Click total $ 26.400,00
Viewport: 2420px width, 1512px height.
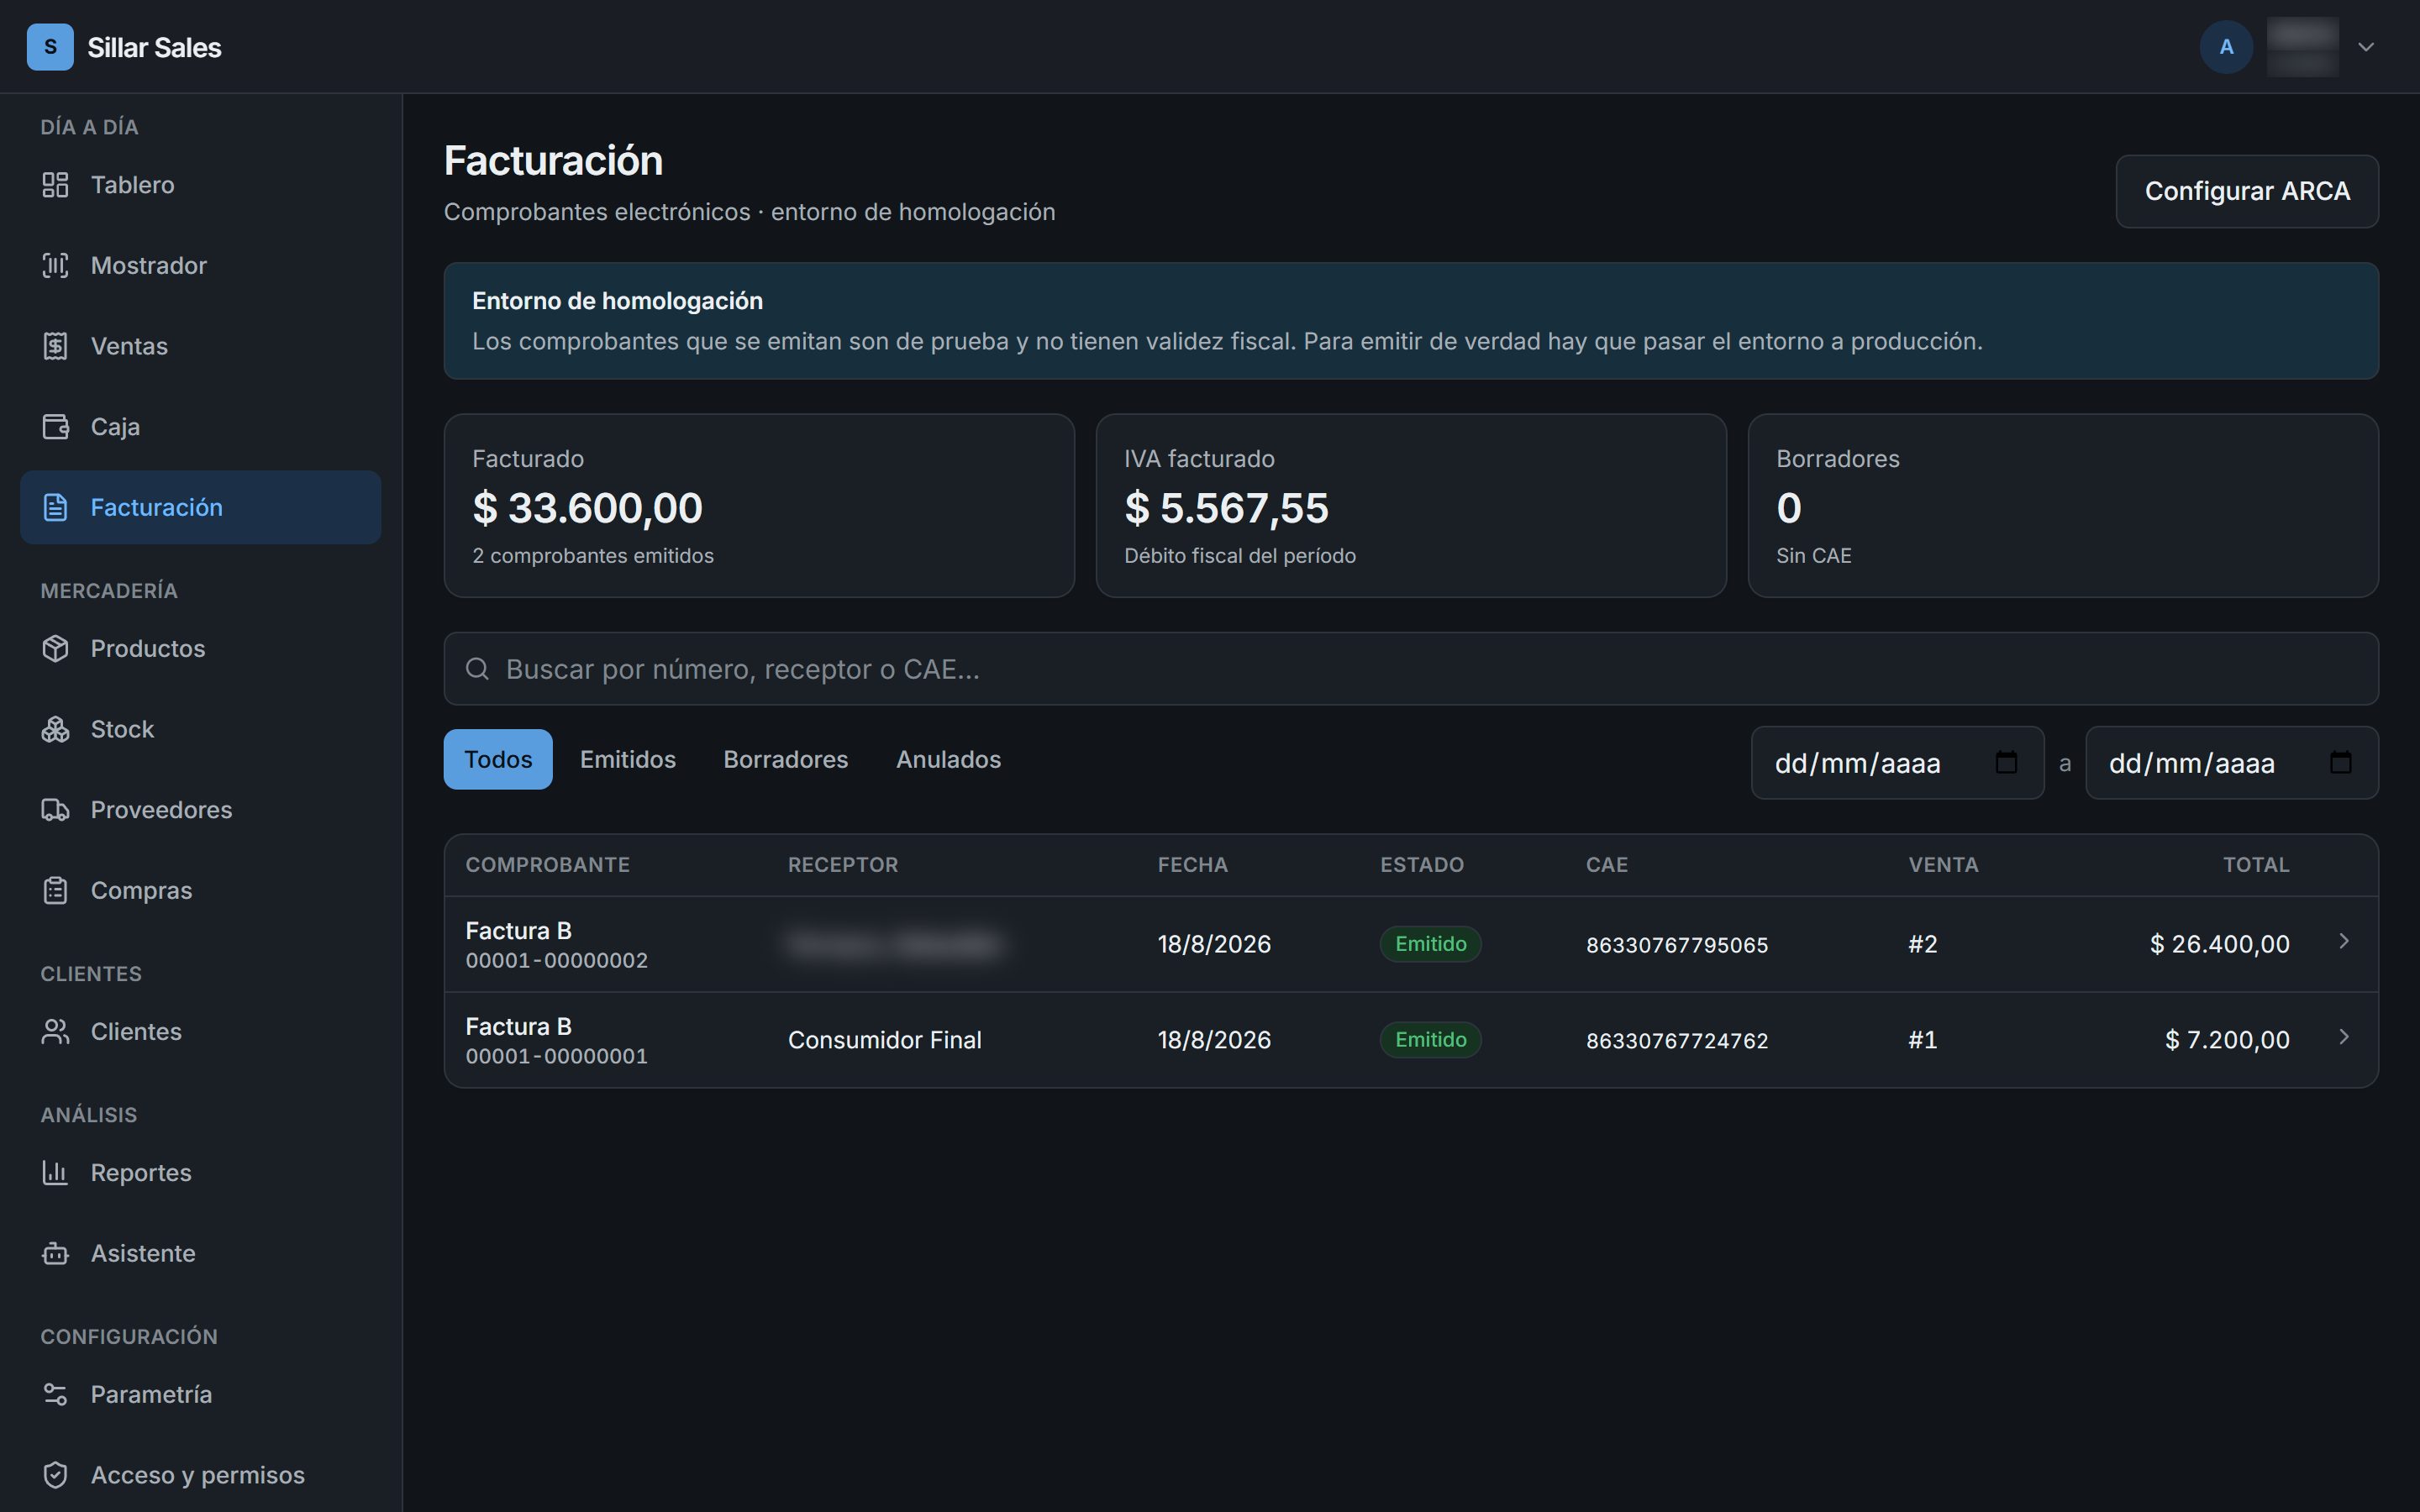coord(2219,944)
